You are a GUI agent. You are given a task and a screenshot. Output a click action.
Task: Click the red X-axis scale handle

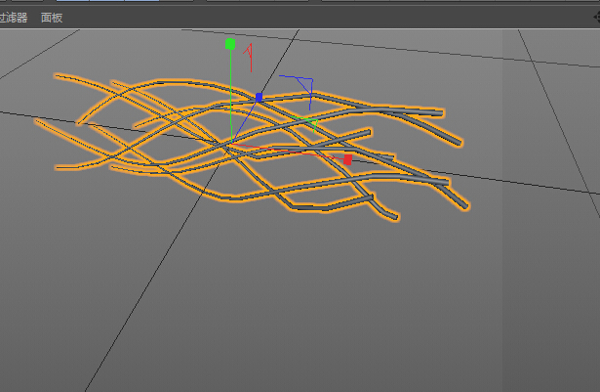(347, 160)
